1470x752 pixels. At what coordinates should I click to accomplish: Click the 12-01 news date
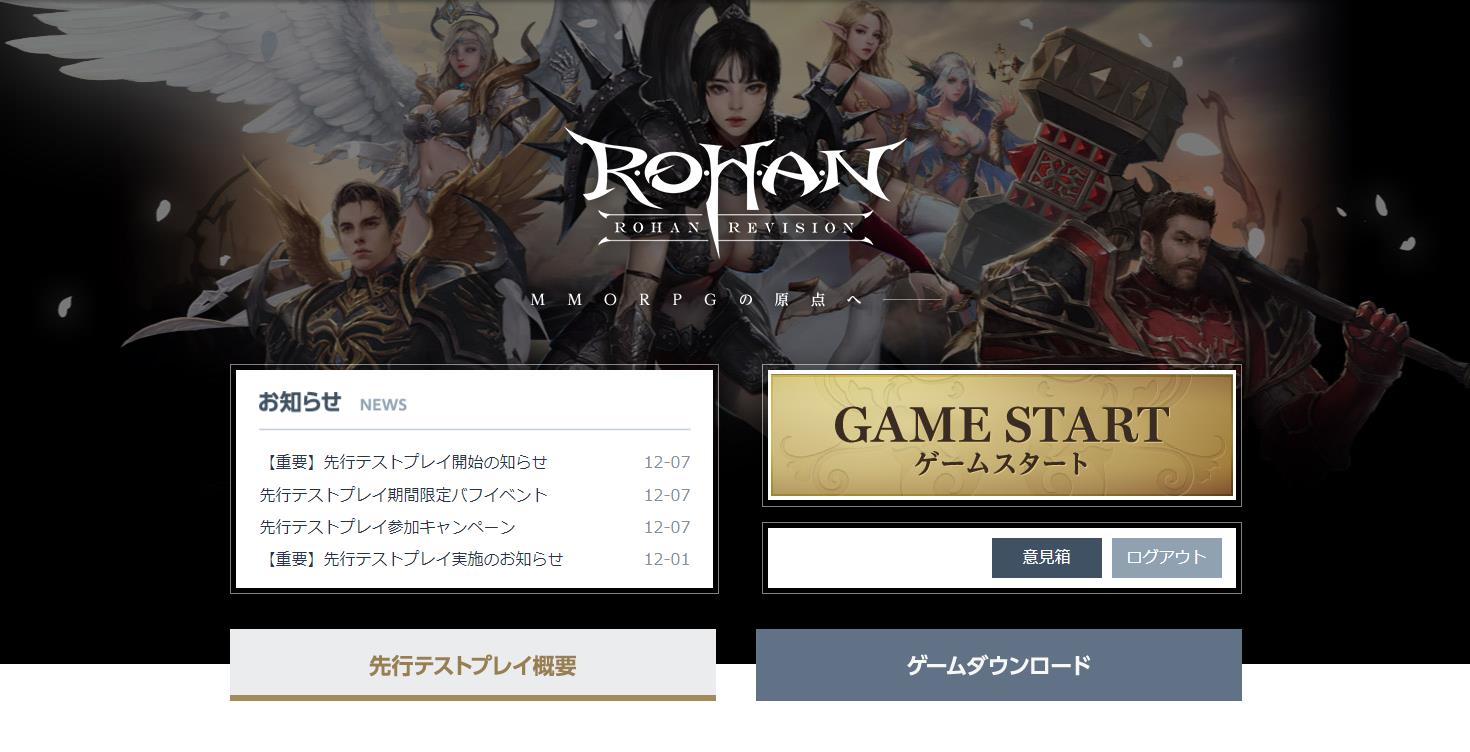coord(667,559)
